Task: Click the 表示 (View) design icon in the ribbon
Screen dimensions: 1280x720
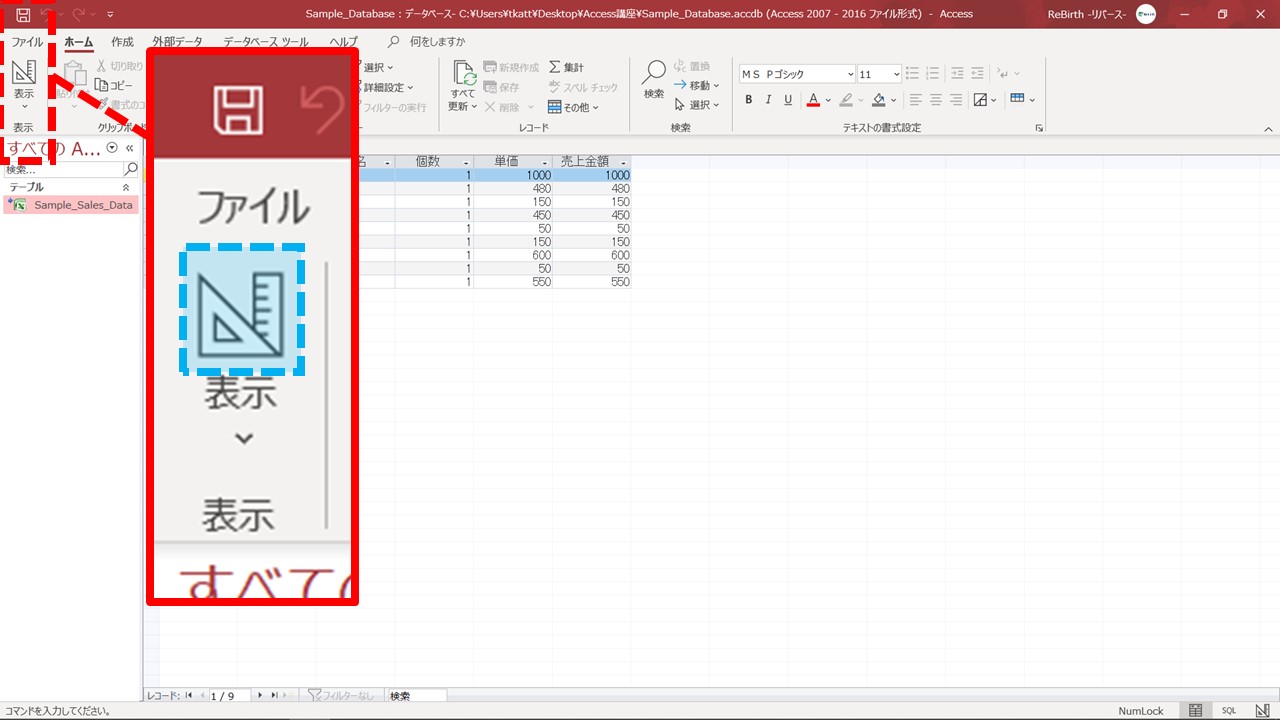Action: [23, 73]
